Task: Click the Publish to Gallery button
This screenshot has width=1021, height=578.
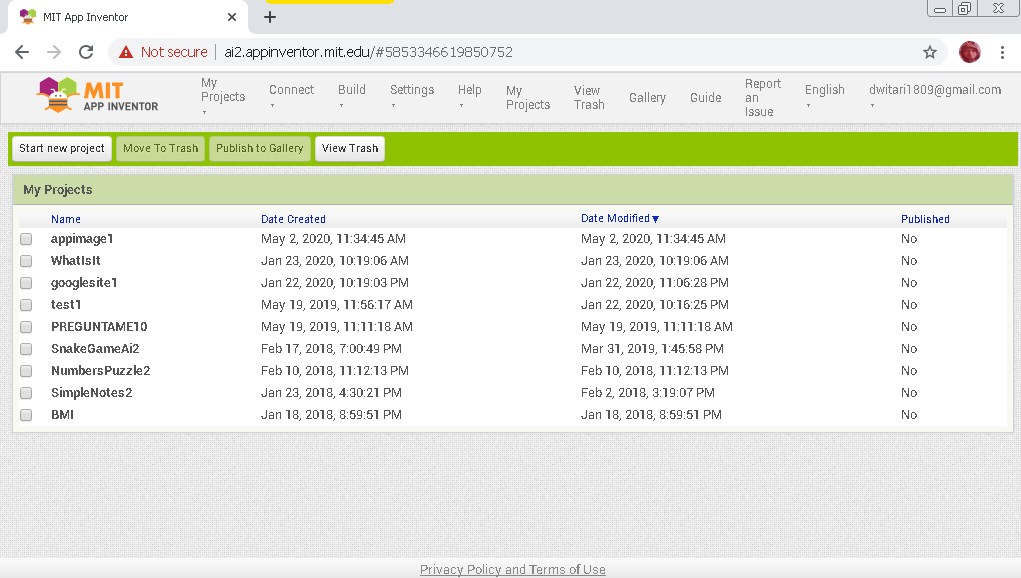Action: click(x=260, y=148)
